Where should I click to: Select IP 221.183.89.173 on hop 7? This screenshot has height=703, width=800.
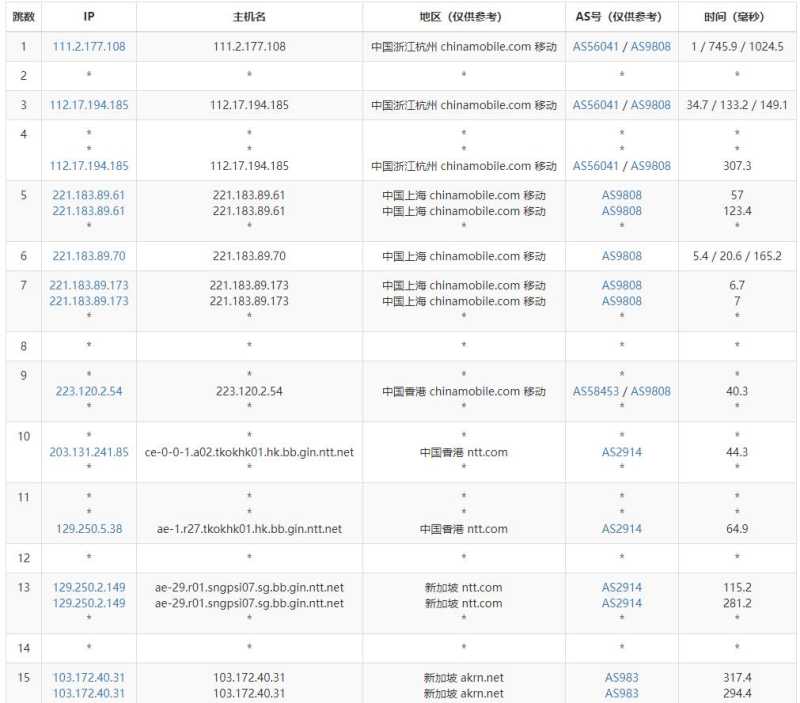88,285
